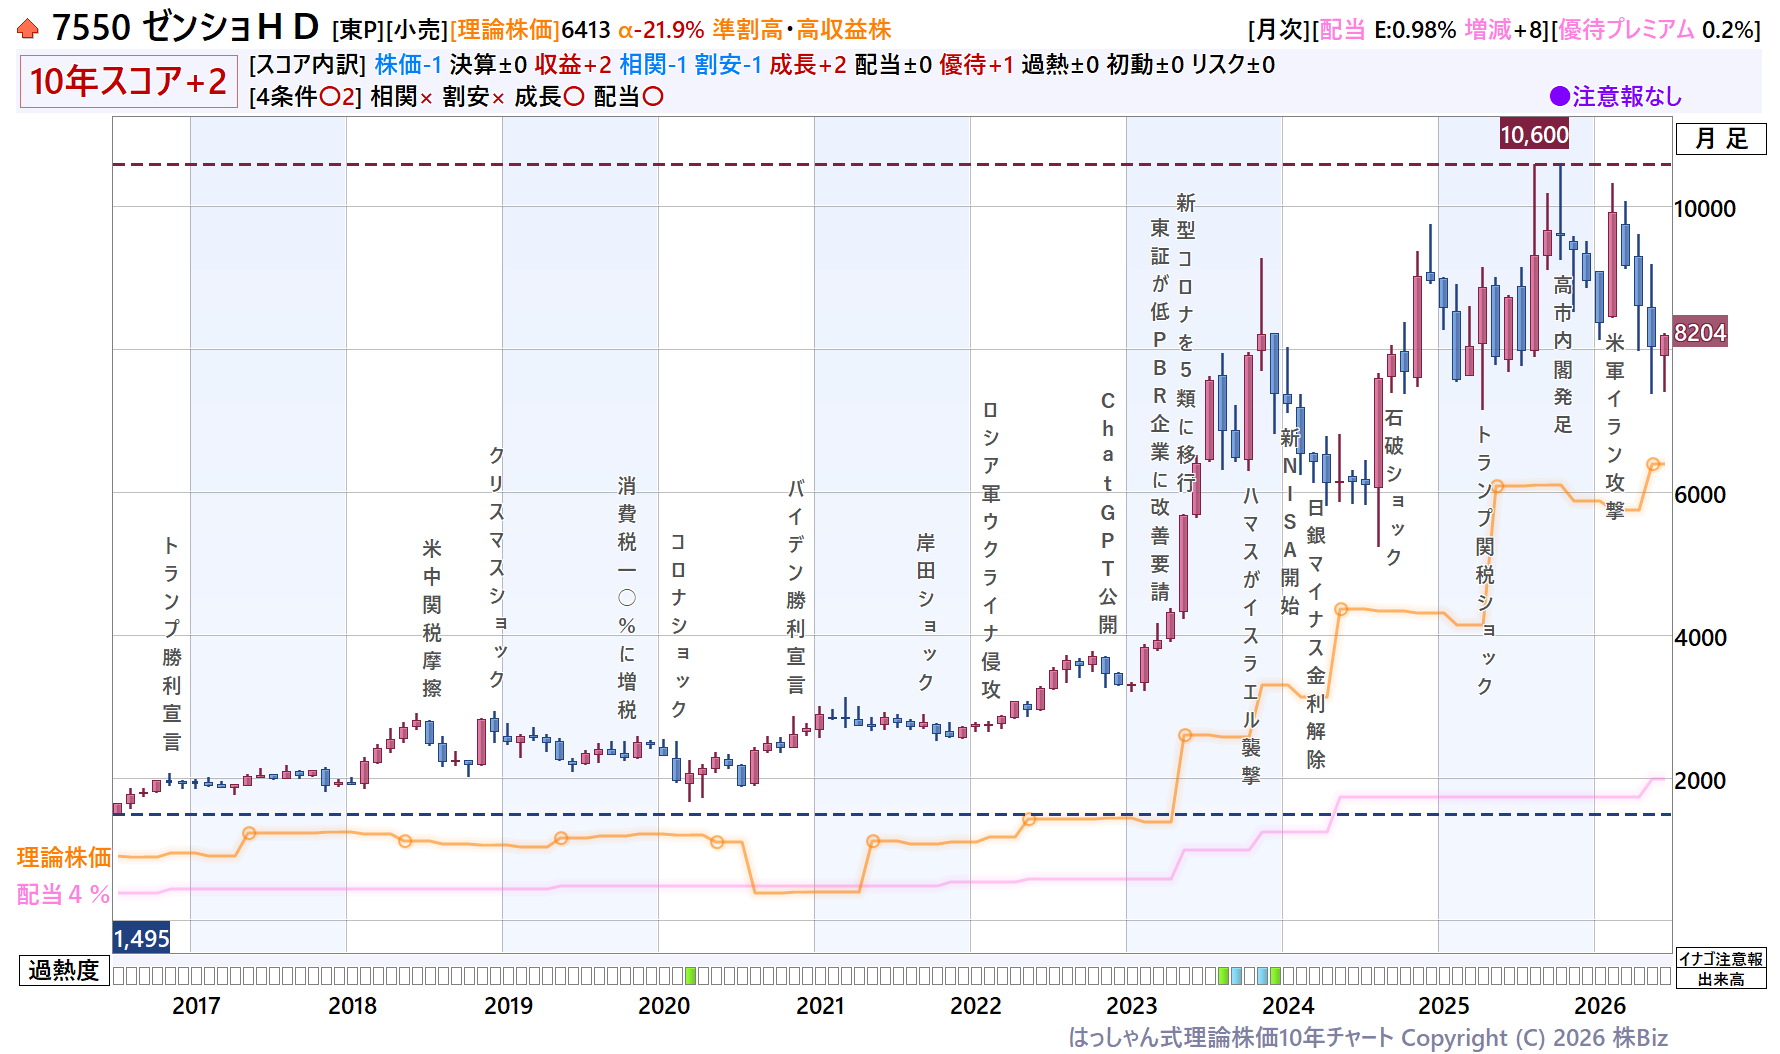The height and width of the screenshot is (1054, 1780).
Task: Click the copyright text 株Biz
Action: (x=1638, y=1038)
